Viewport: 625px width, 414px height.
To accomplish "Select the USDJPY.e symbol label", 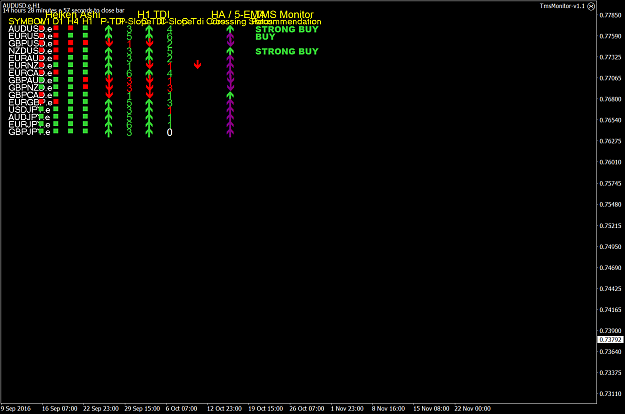I will point(29,110).
